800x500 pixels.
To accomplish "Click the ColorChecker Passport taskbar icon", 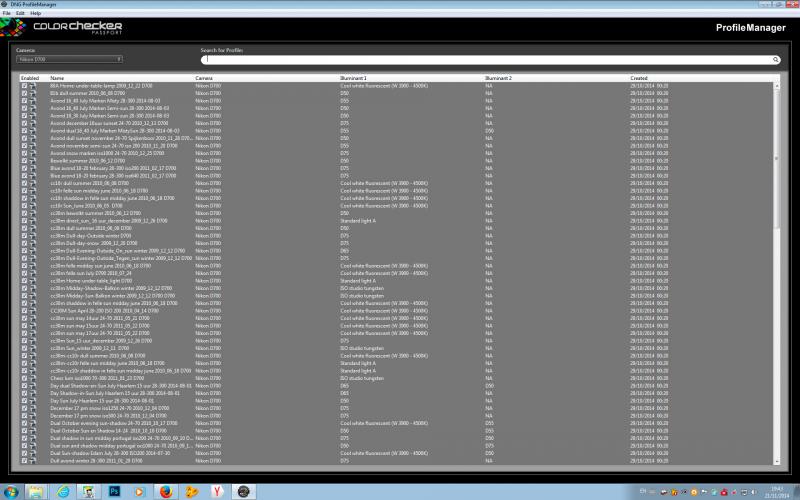I will point(243,491).
